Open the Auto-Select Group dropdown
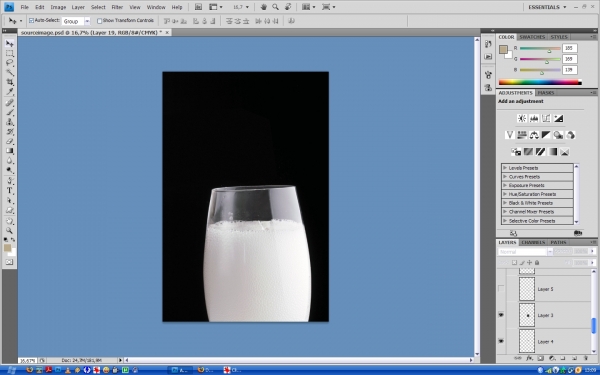 point(87,21)
